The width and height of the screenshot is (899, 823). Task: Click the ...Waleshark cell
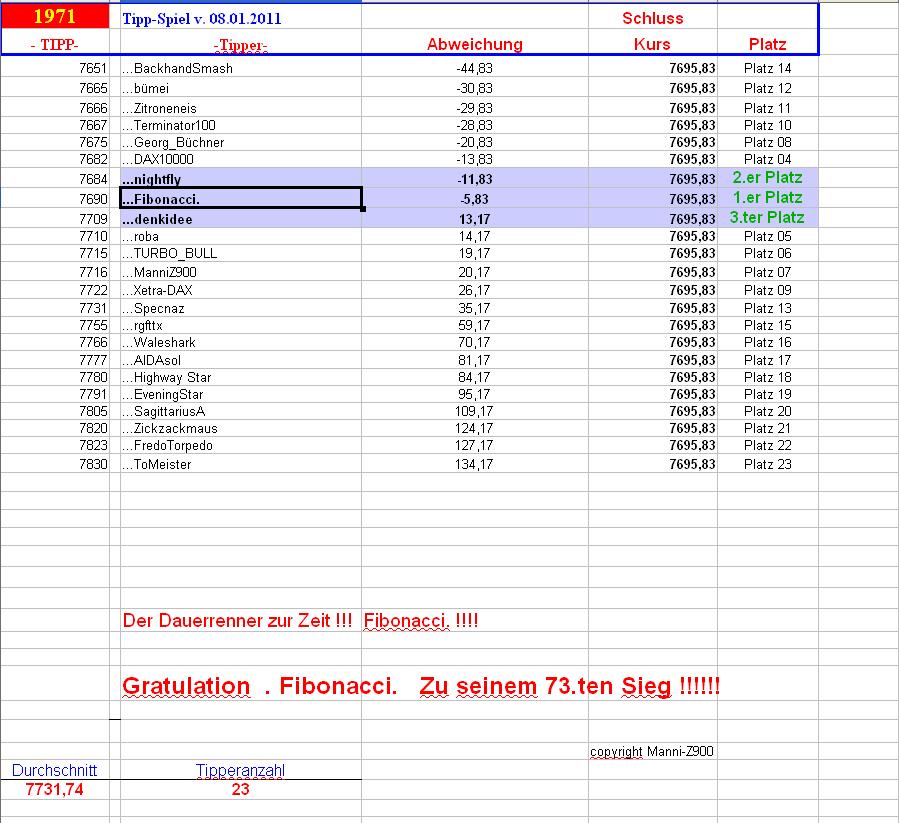[x=240, y=342]
